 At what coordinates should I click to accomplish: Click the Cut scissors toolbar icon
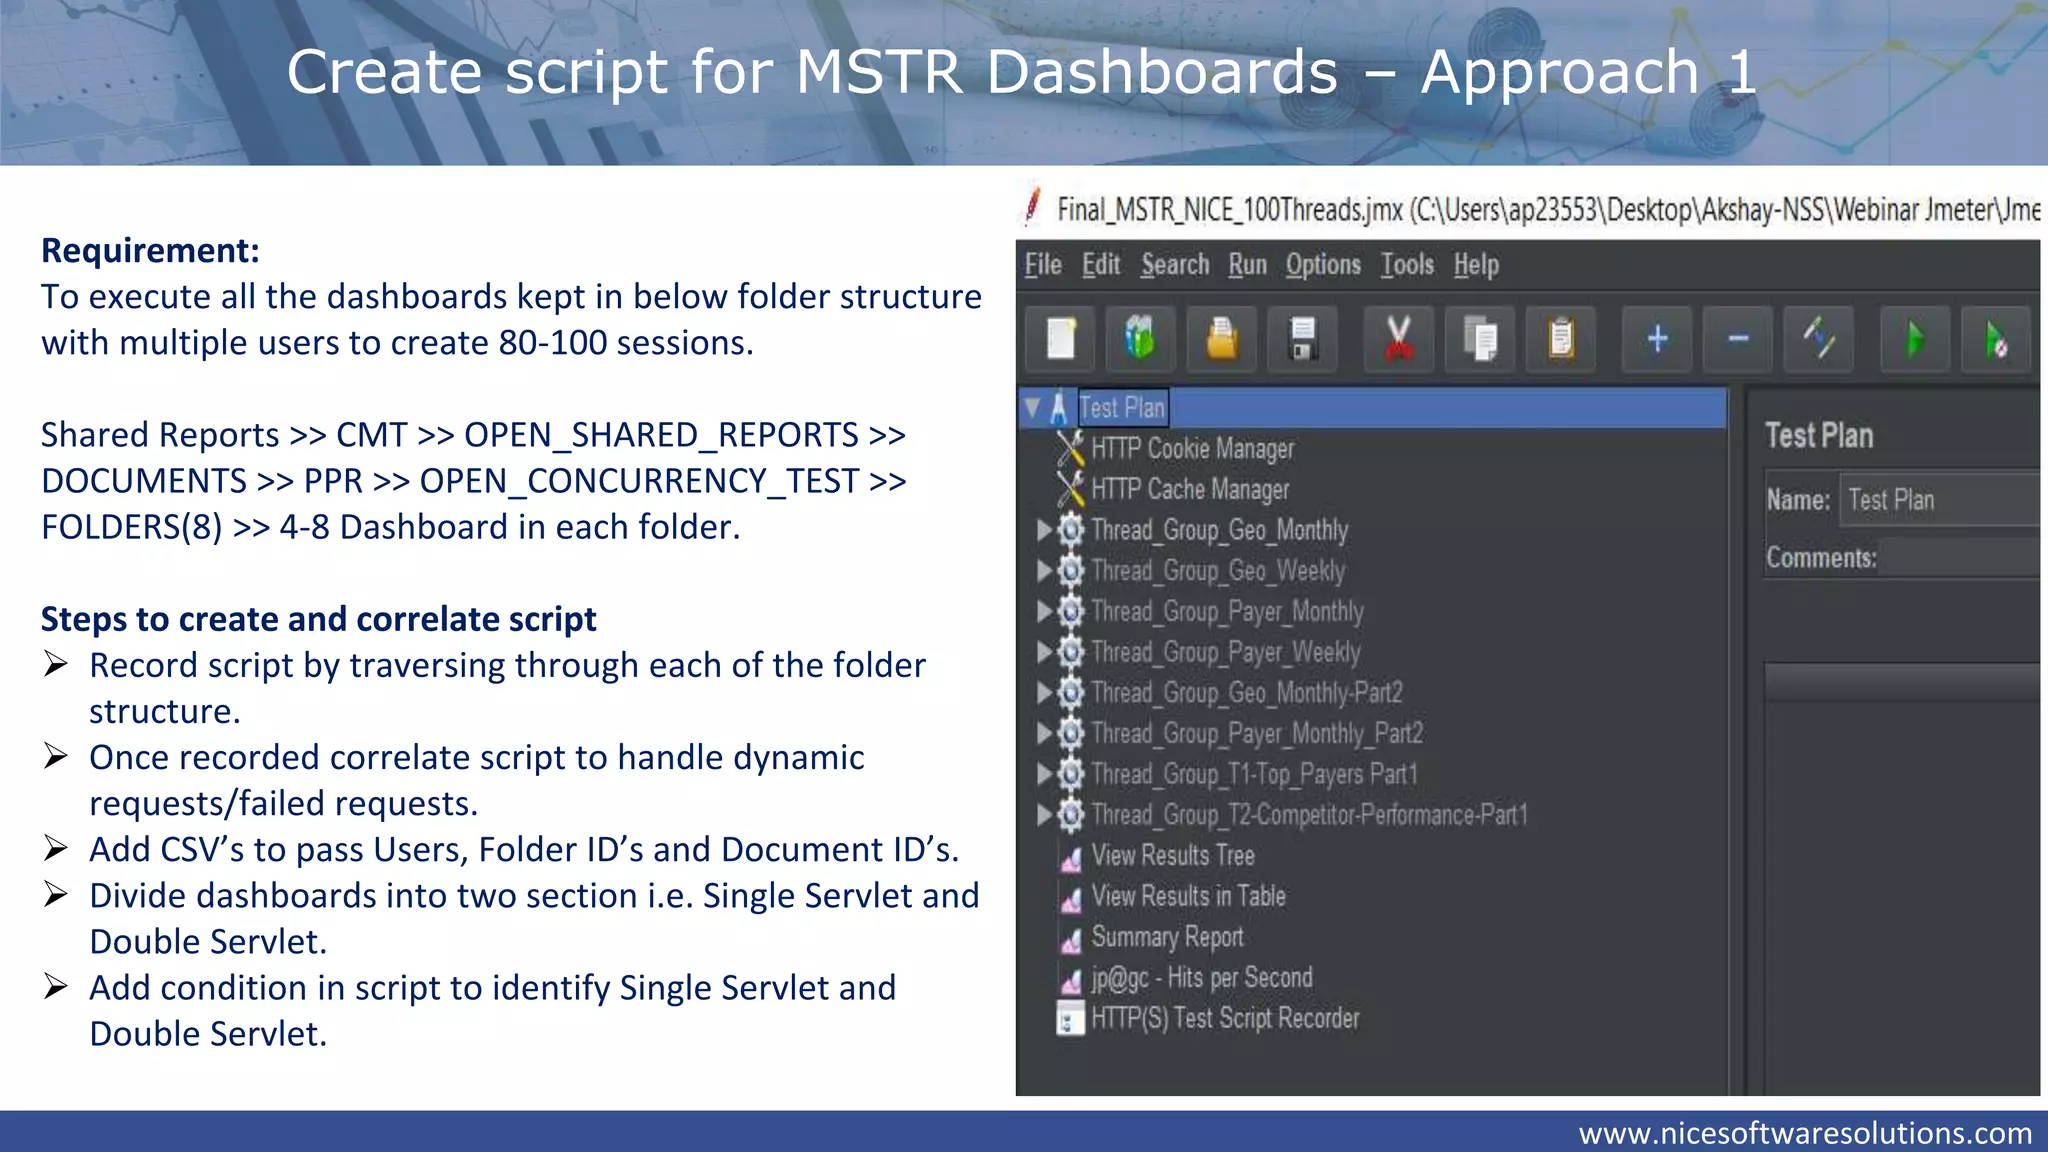1399,340
